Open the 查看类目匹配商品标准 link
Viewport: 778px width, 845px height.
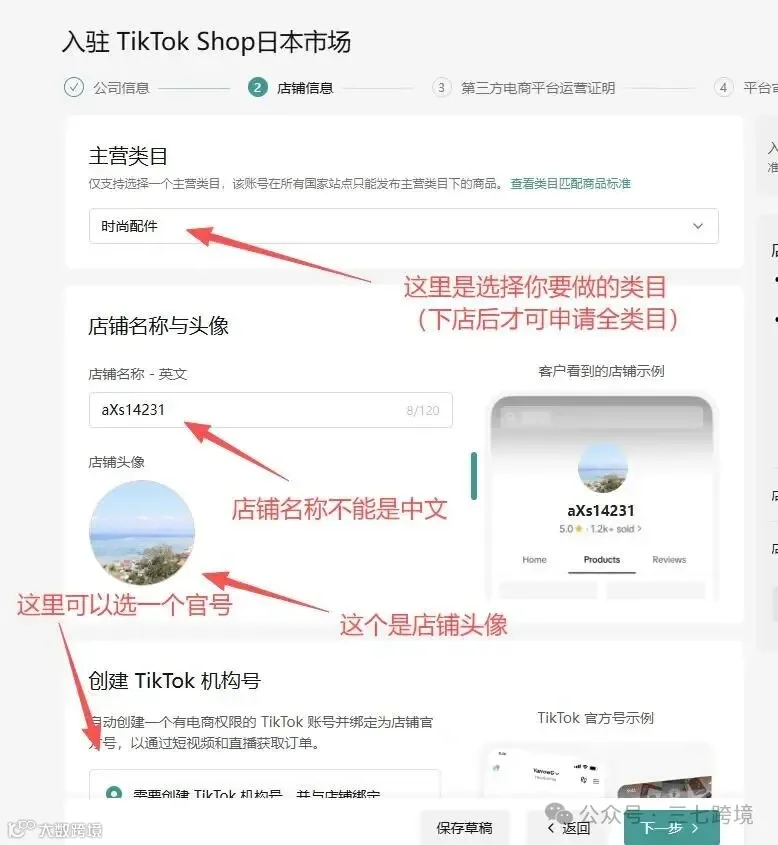570,184
